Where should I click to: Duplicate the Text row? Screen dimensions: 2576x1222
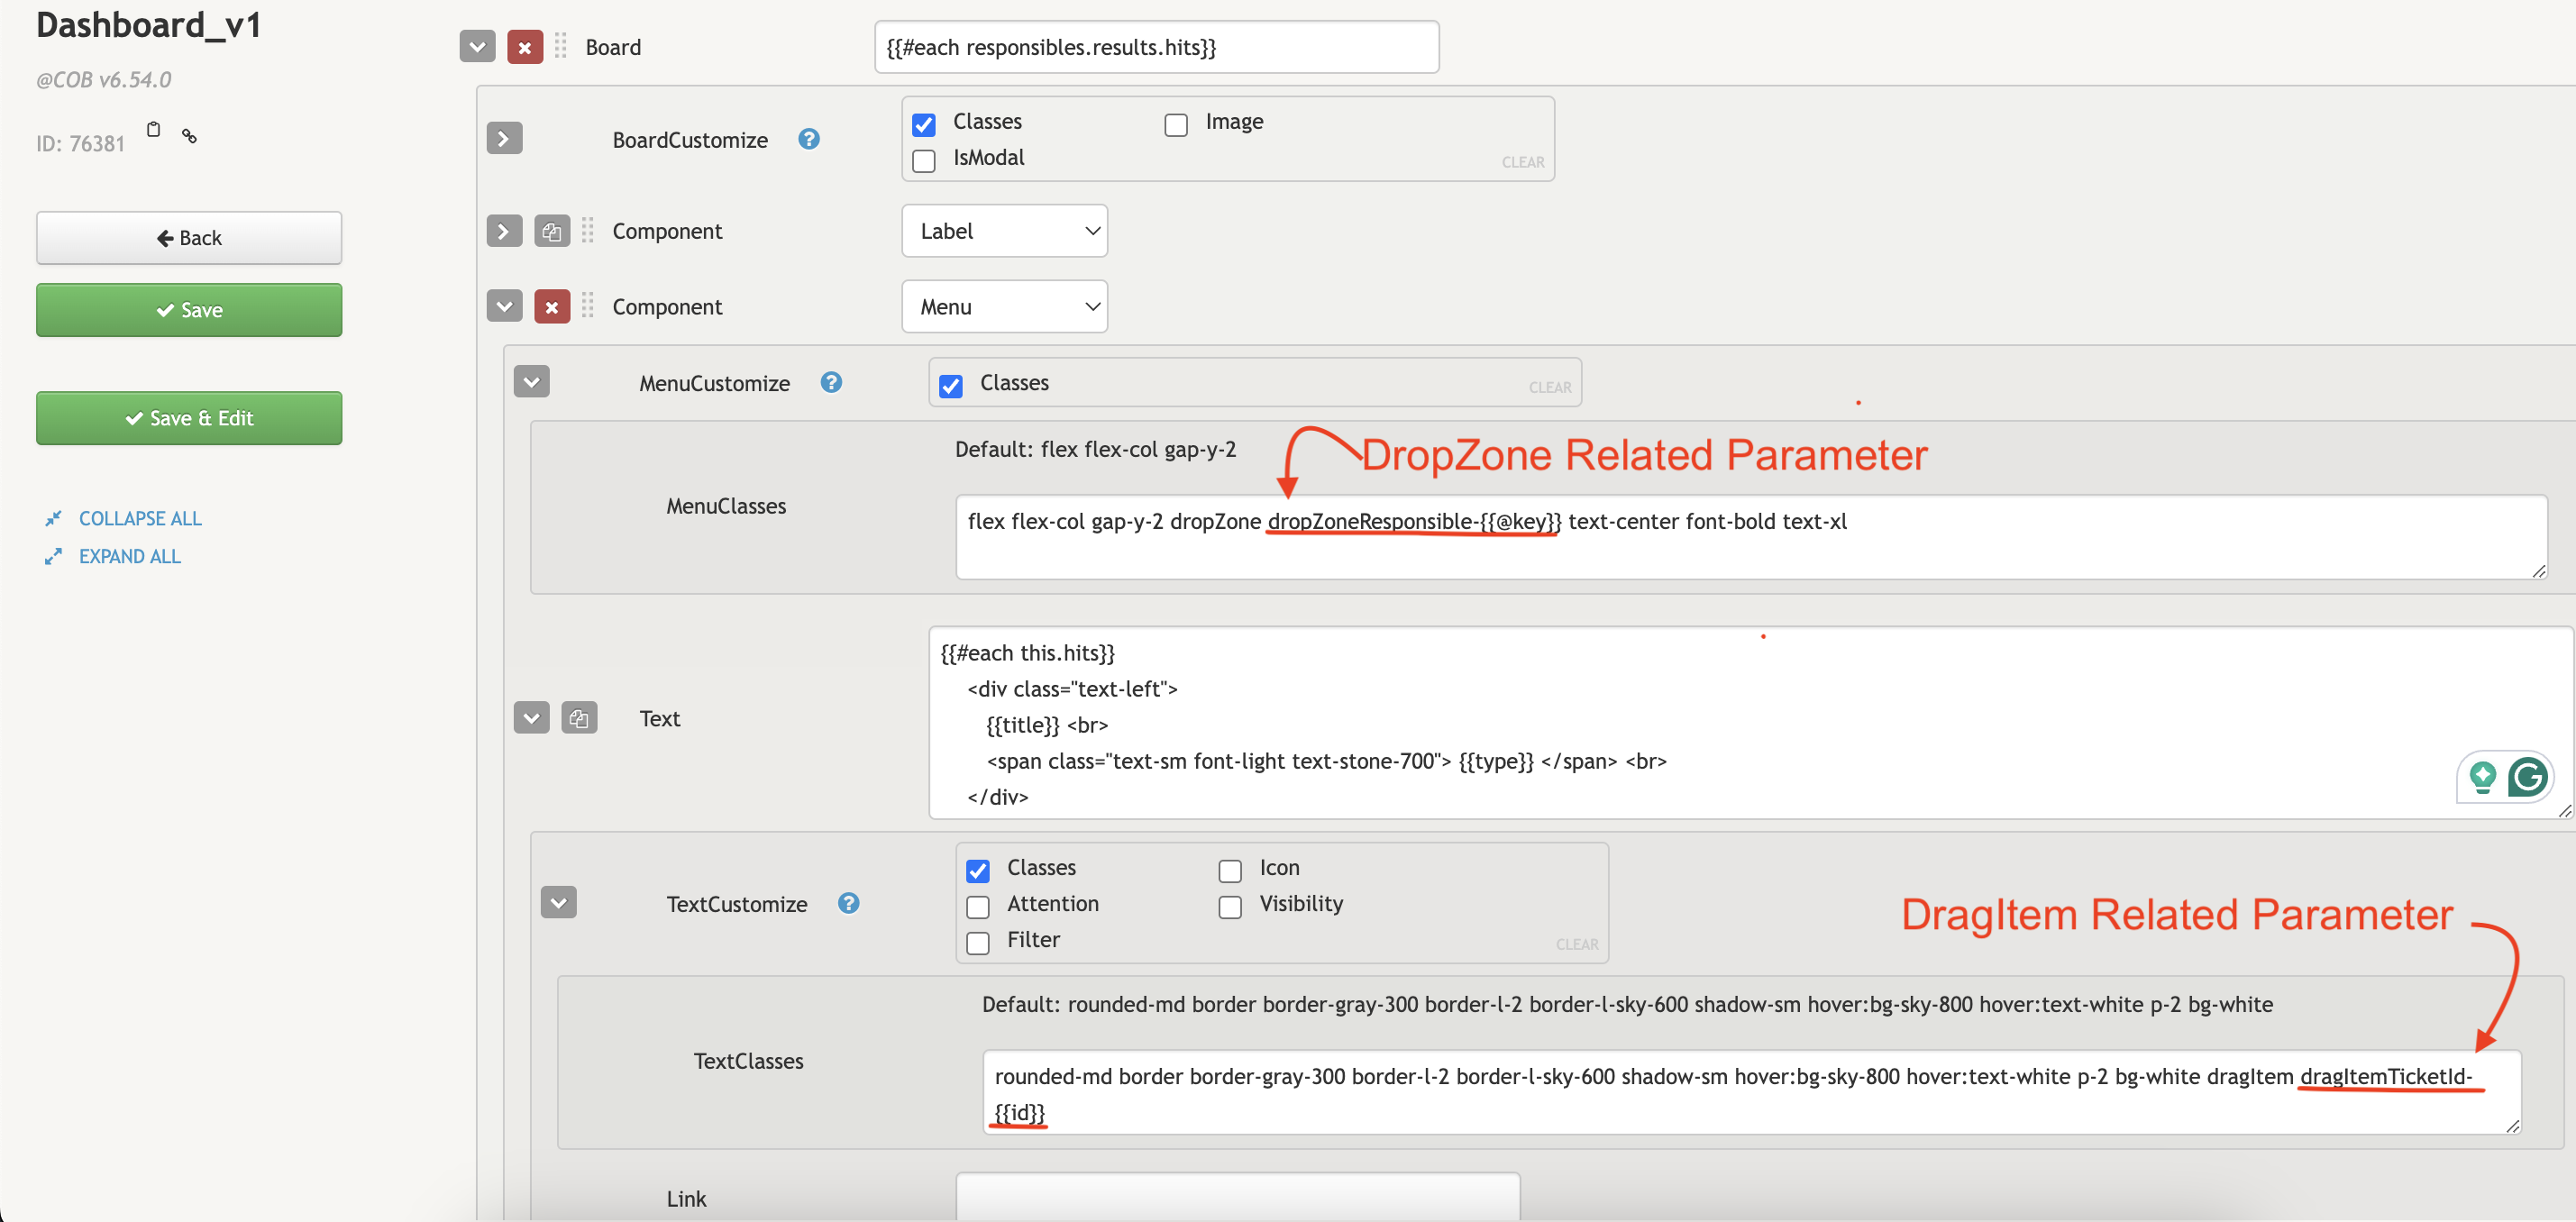tap(579, 718)
